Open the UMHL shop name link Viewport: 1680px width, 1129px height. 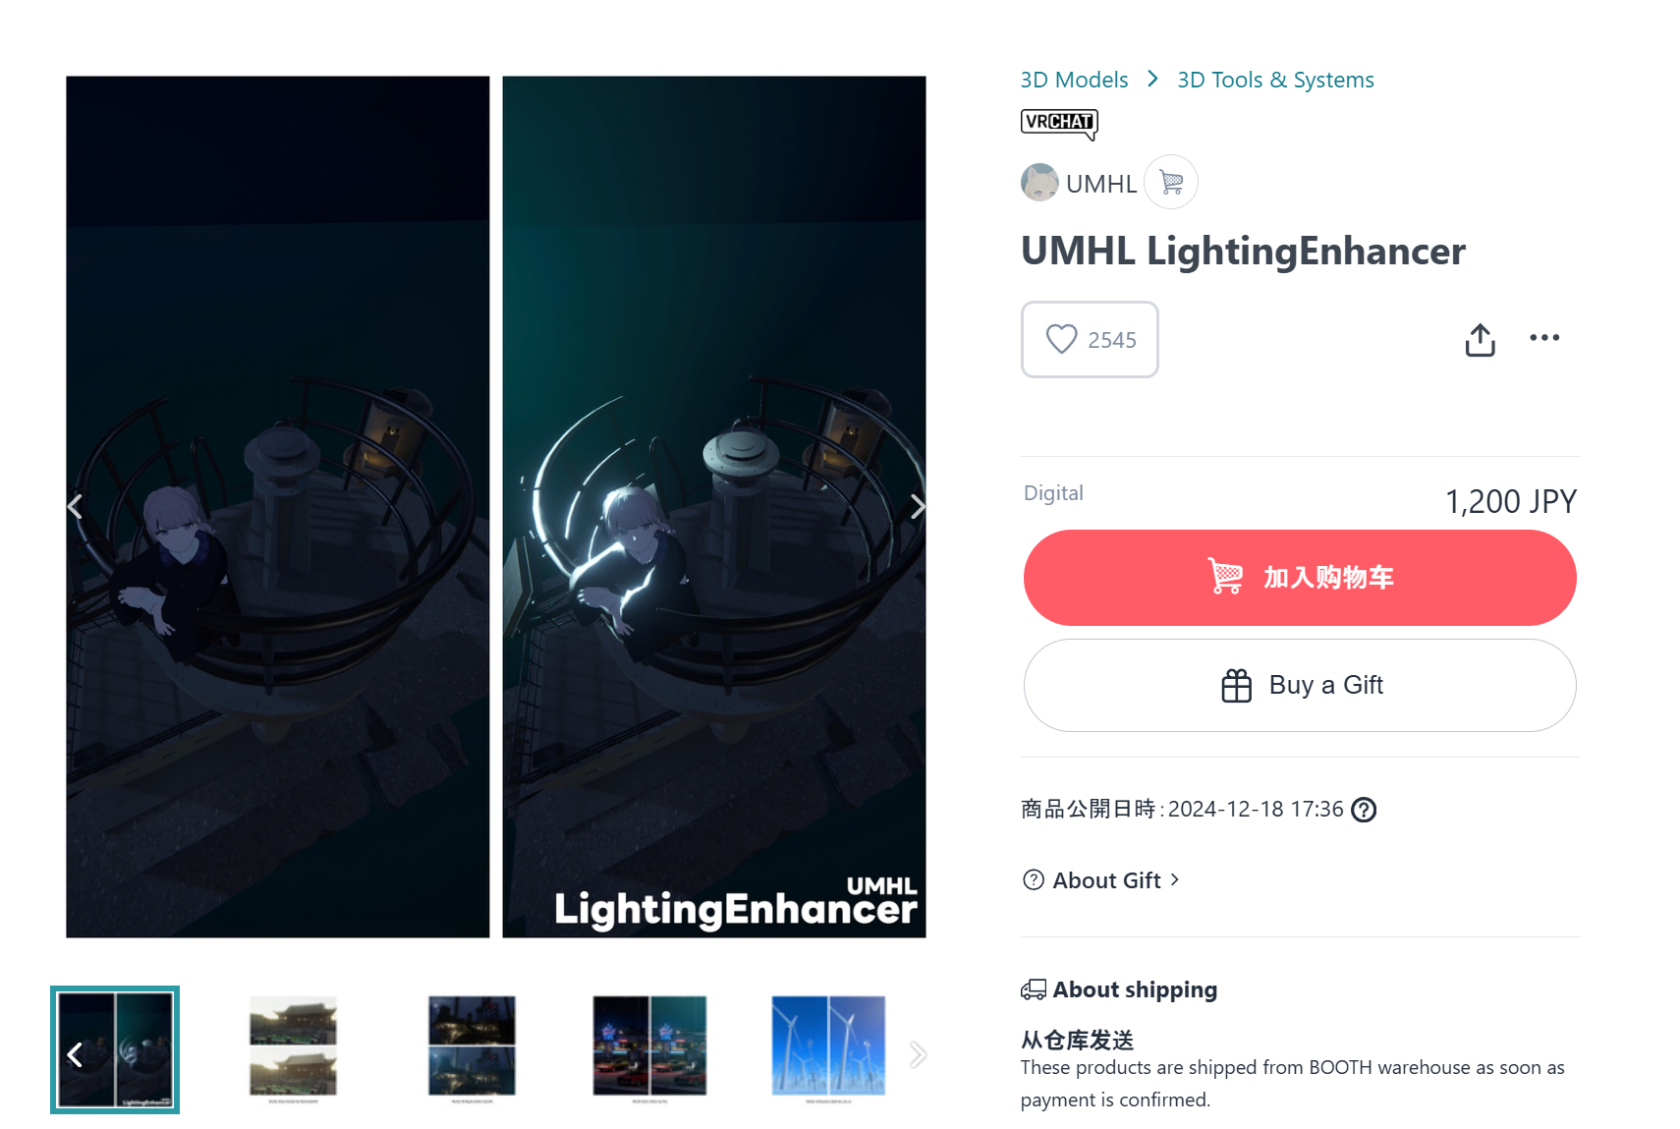pos(1101,184)
